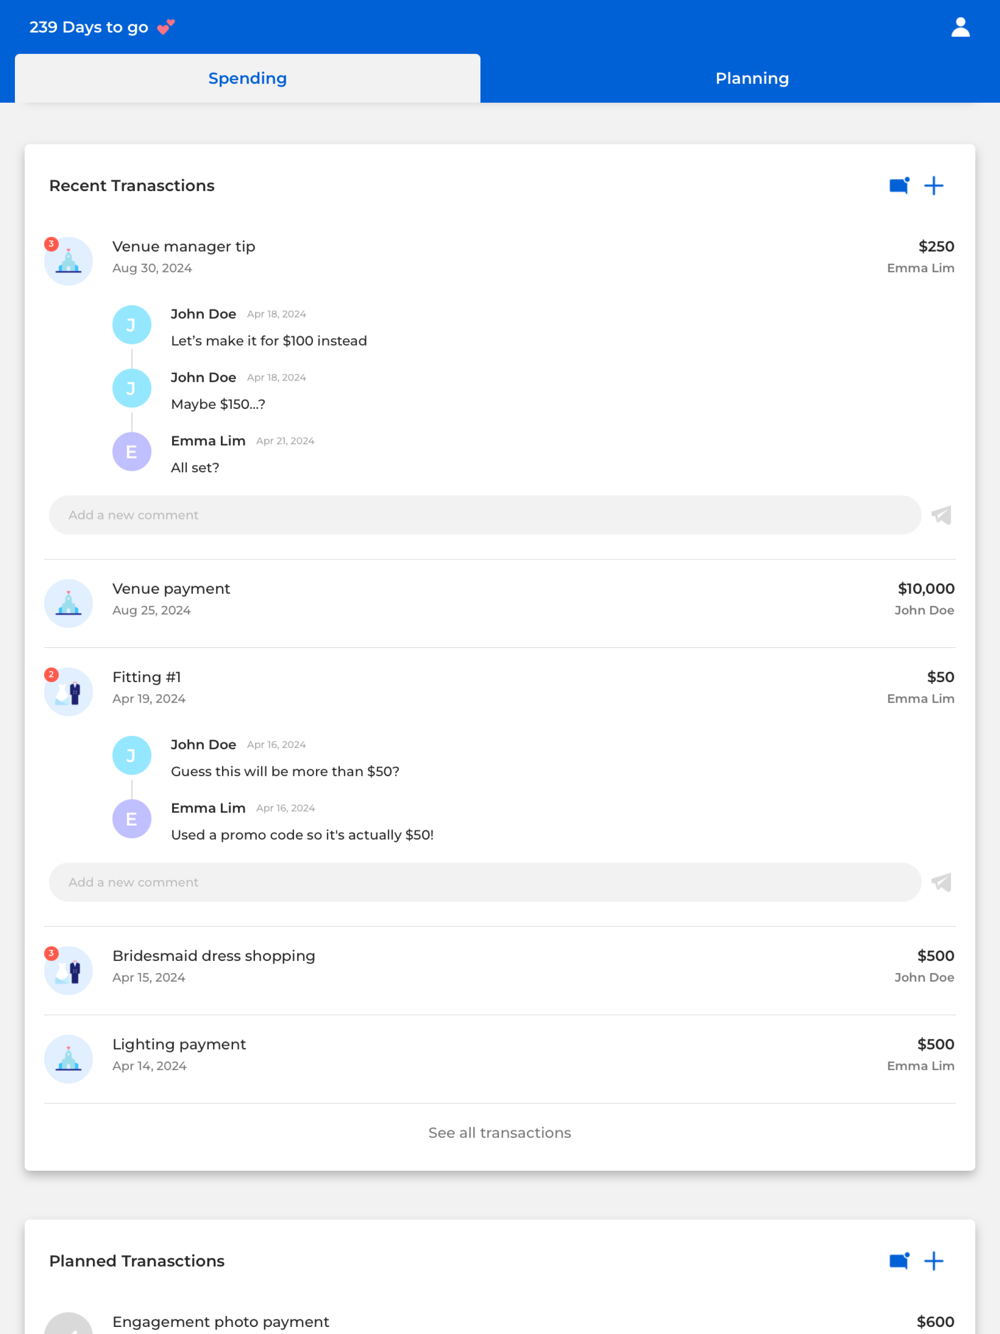Viewport: 1000px width, 1334px height.
Task: Click the Venue manager tip category icon
Action: pos(69,261)
